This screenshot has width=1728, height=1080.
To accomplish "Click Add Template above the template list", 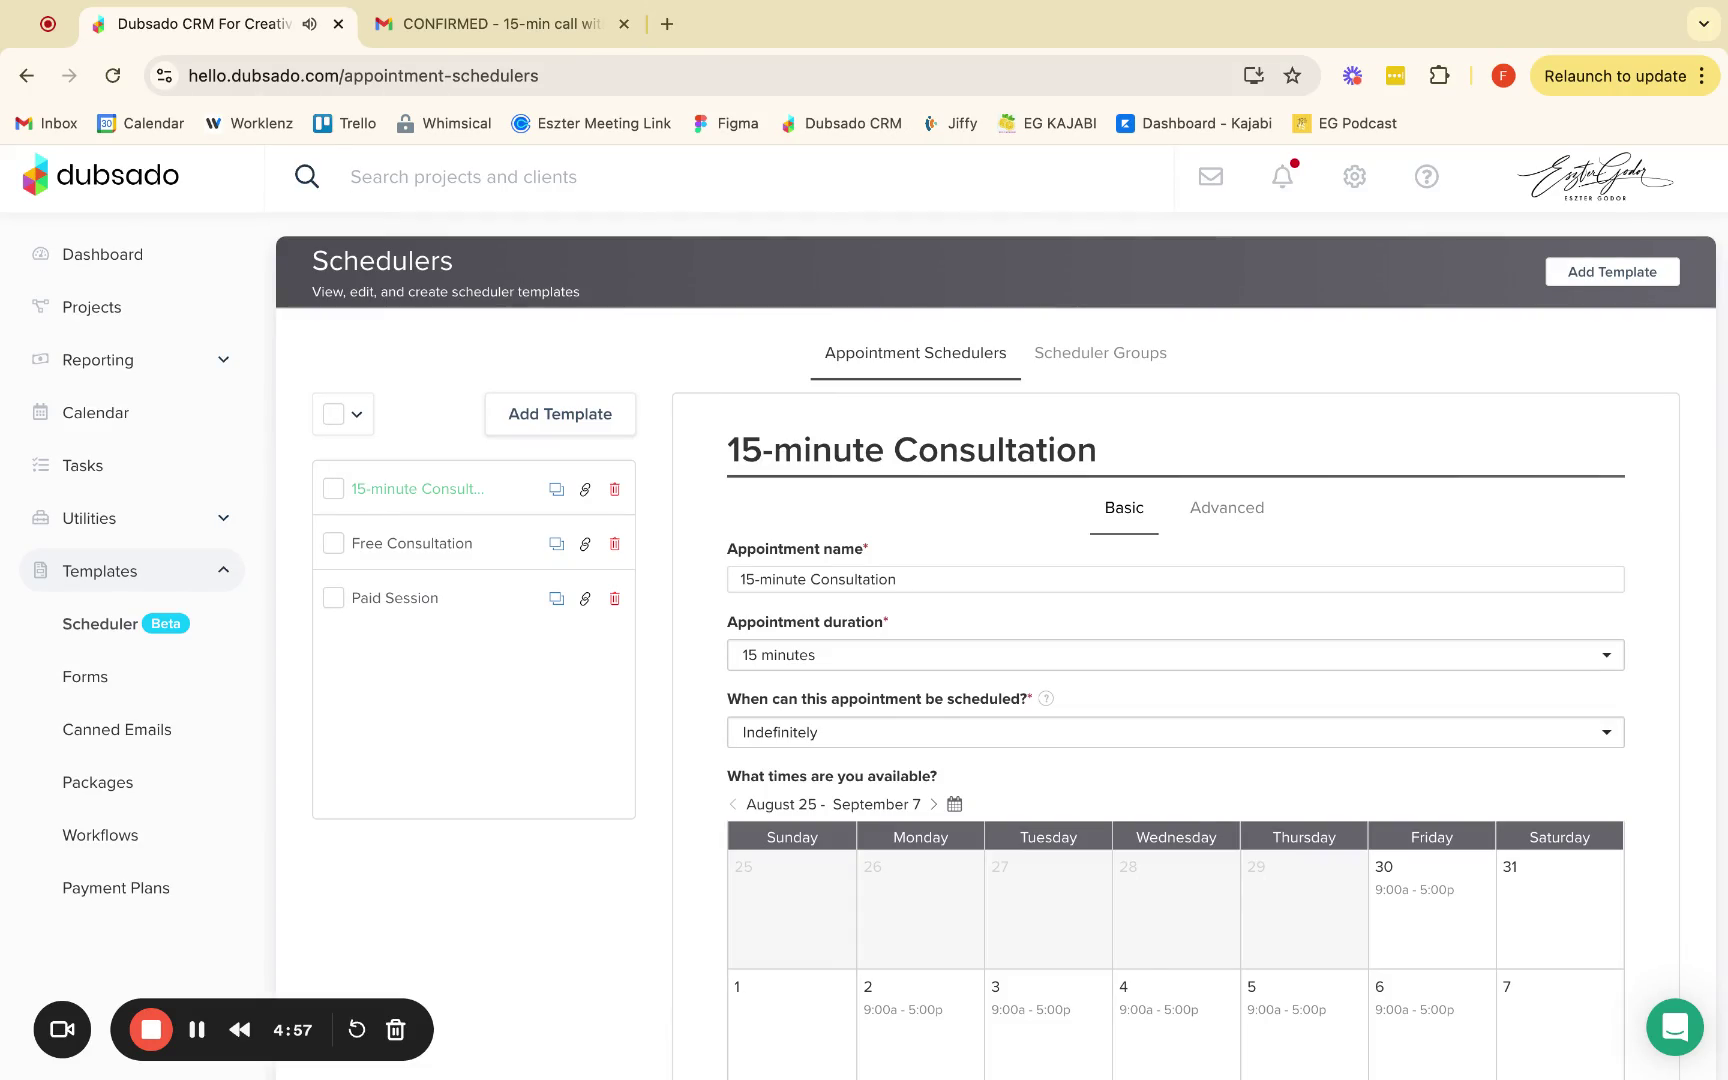I will 560,414.
